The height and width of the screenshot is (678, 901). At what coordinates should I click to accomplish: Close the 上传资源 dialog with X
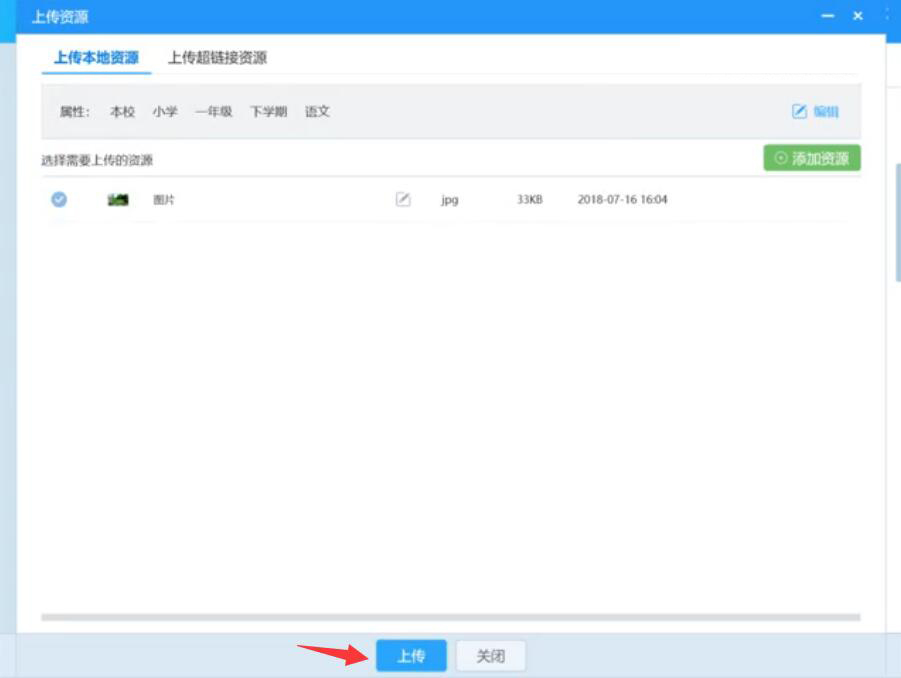[858, 16]
